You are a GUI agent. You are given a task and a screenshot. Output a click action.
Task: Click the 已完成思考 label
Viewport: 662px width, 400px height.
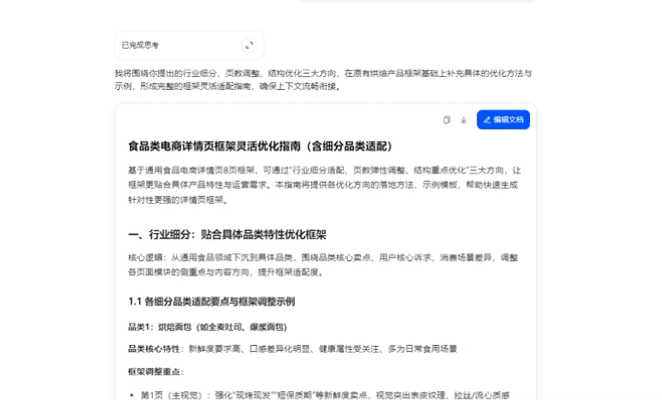point(140,45)
